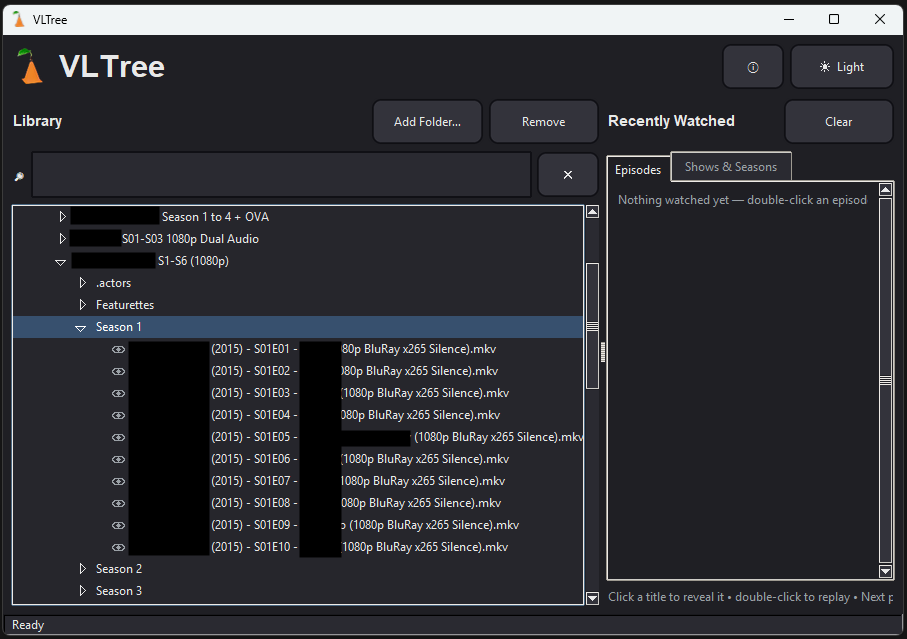The height and width of the screenshot is (639, 907).
Task: Click the VLTree cone logo in header
Action: tap(30, 67)
